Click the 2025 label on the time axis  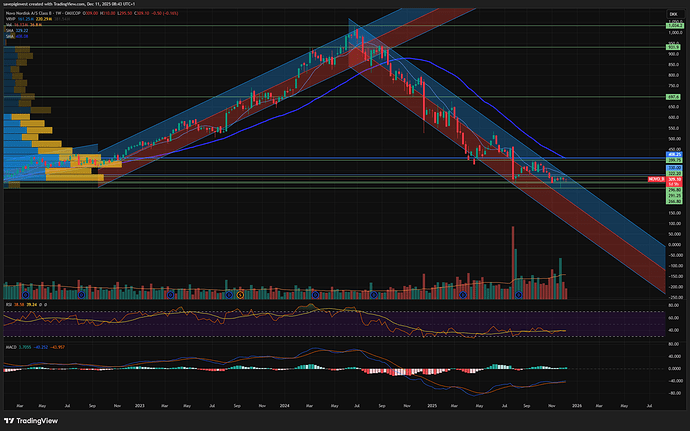[x=433, y=407]
